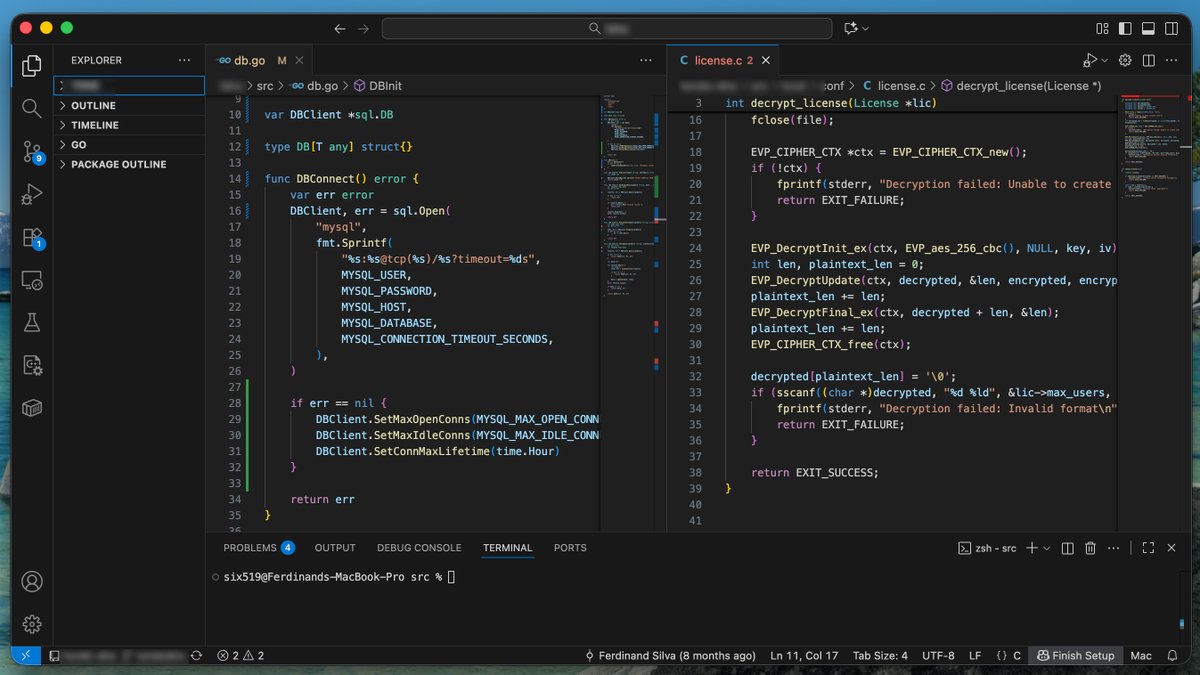Screen dimensions: 1200x675
Task: Expand the TIMELINE section
Action: pyautogui.click(x=129, y=125)
